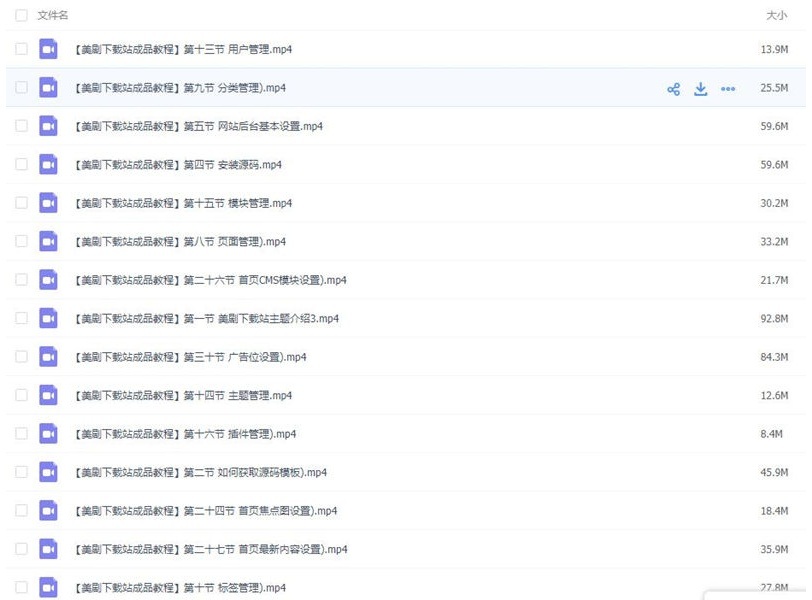Viewport: 812px width, 600px height.
Task: Select checkbox of 第二十七节 首页最新内容设置
Action: (x=21, y=549)
